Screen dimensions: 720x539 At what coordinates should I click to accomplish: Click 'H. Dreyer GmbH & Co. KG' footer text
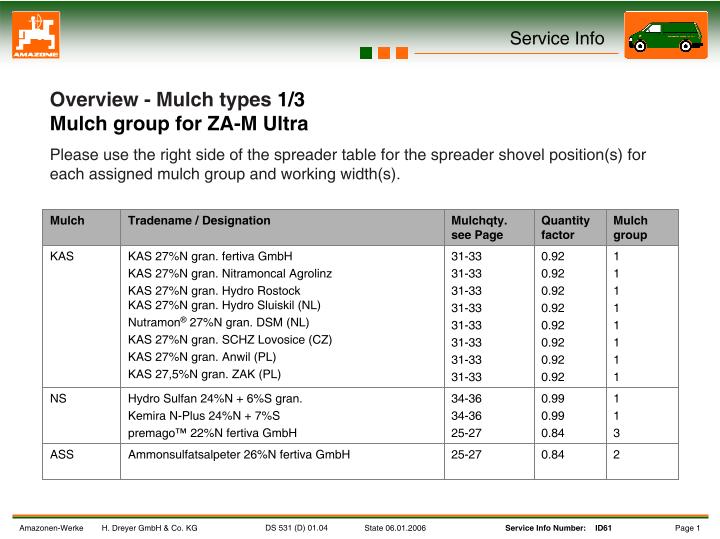click(x=149, y=528)
